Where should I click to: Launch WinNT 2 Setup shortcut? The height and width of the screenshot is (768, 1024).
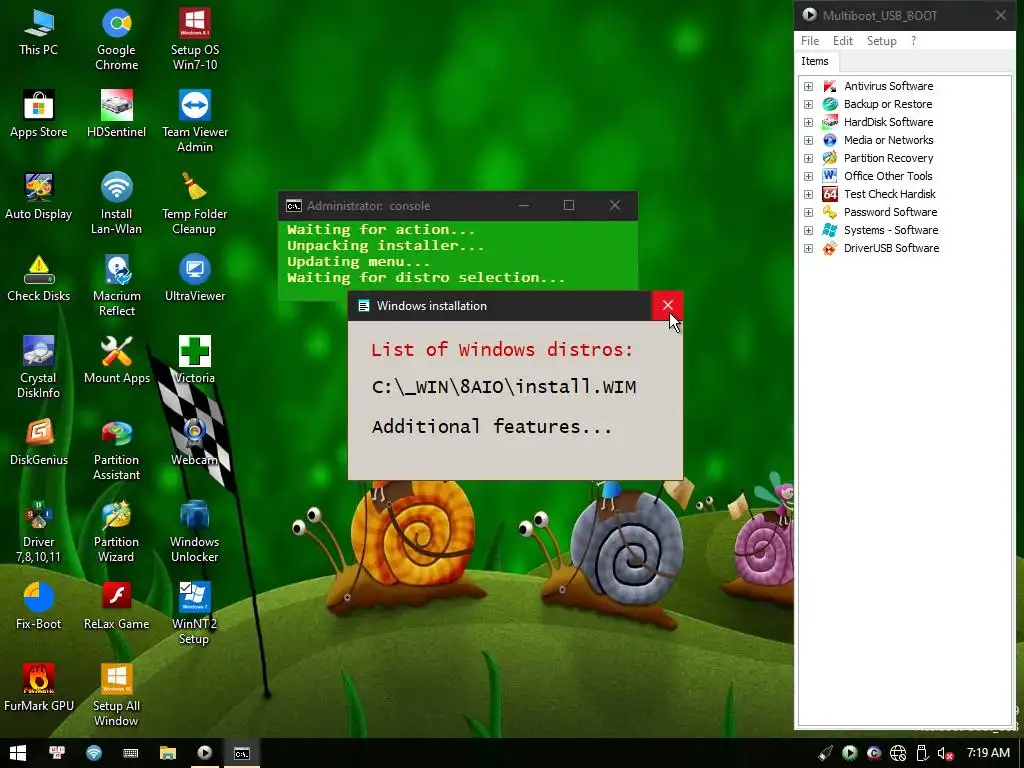pos(195,614)
